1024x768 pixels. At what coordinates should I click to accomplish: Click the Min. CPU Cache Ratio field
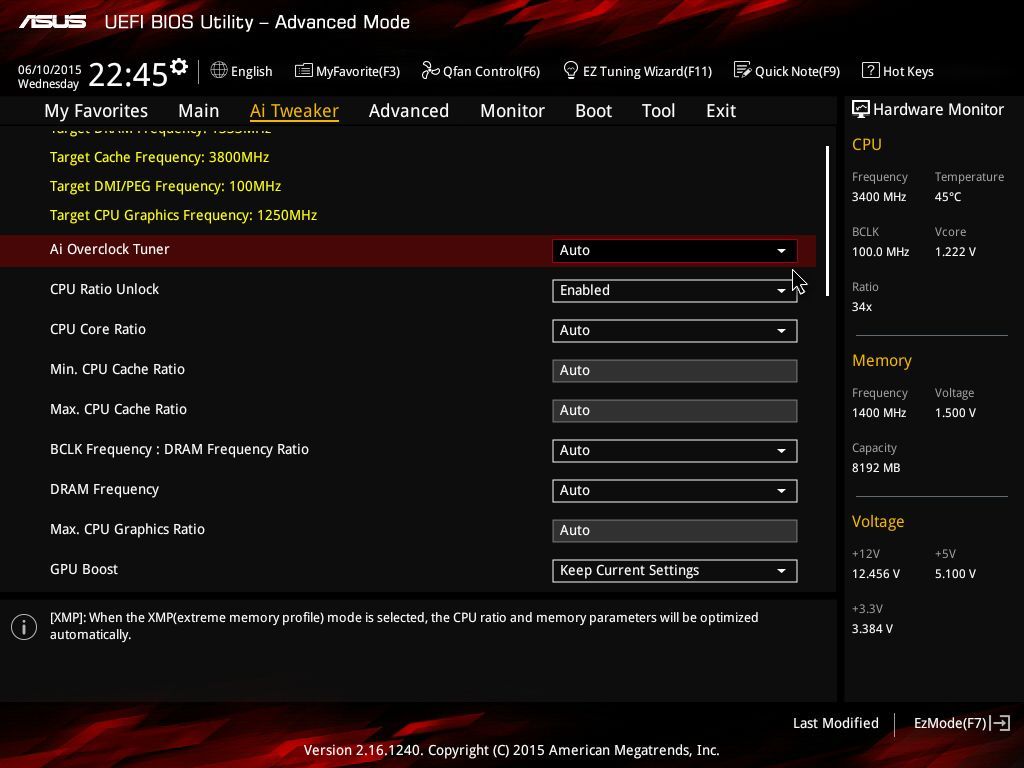point(675,370)
